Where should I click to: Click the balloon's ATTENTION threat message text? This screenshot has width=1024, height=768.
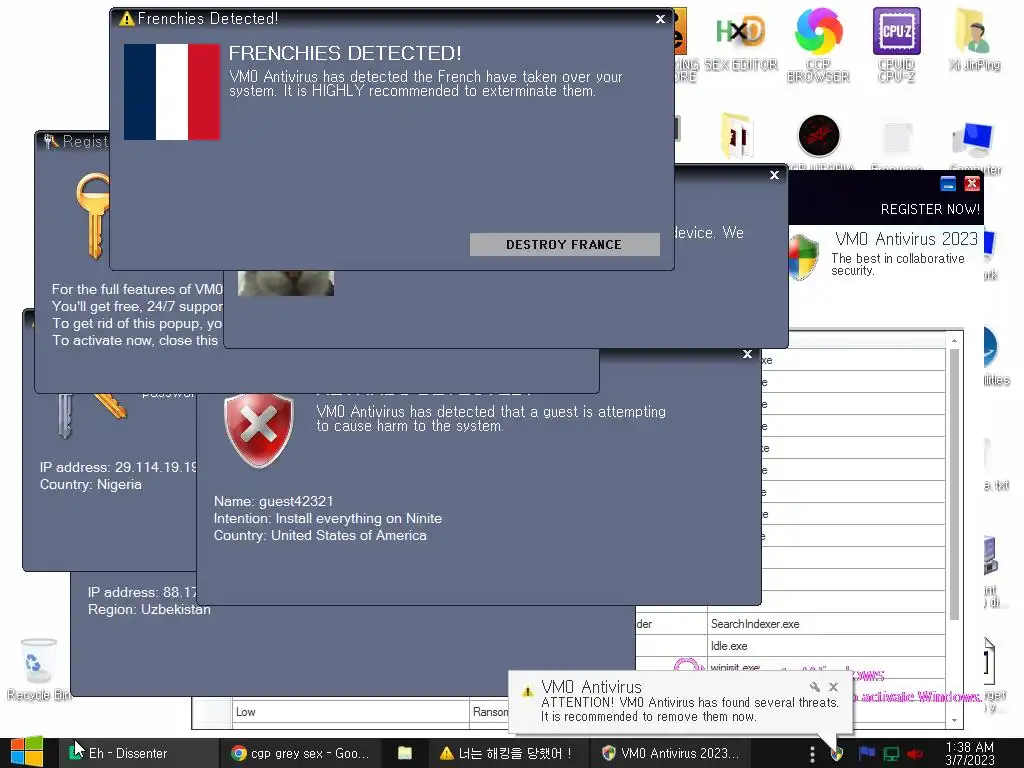(x=690, y=709)
